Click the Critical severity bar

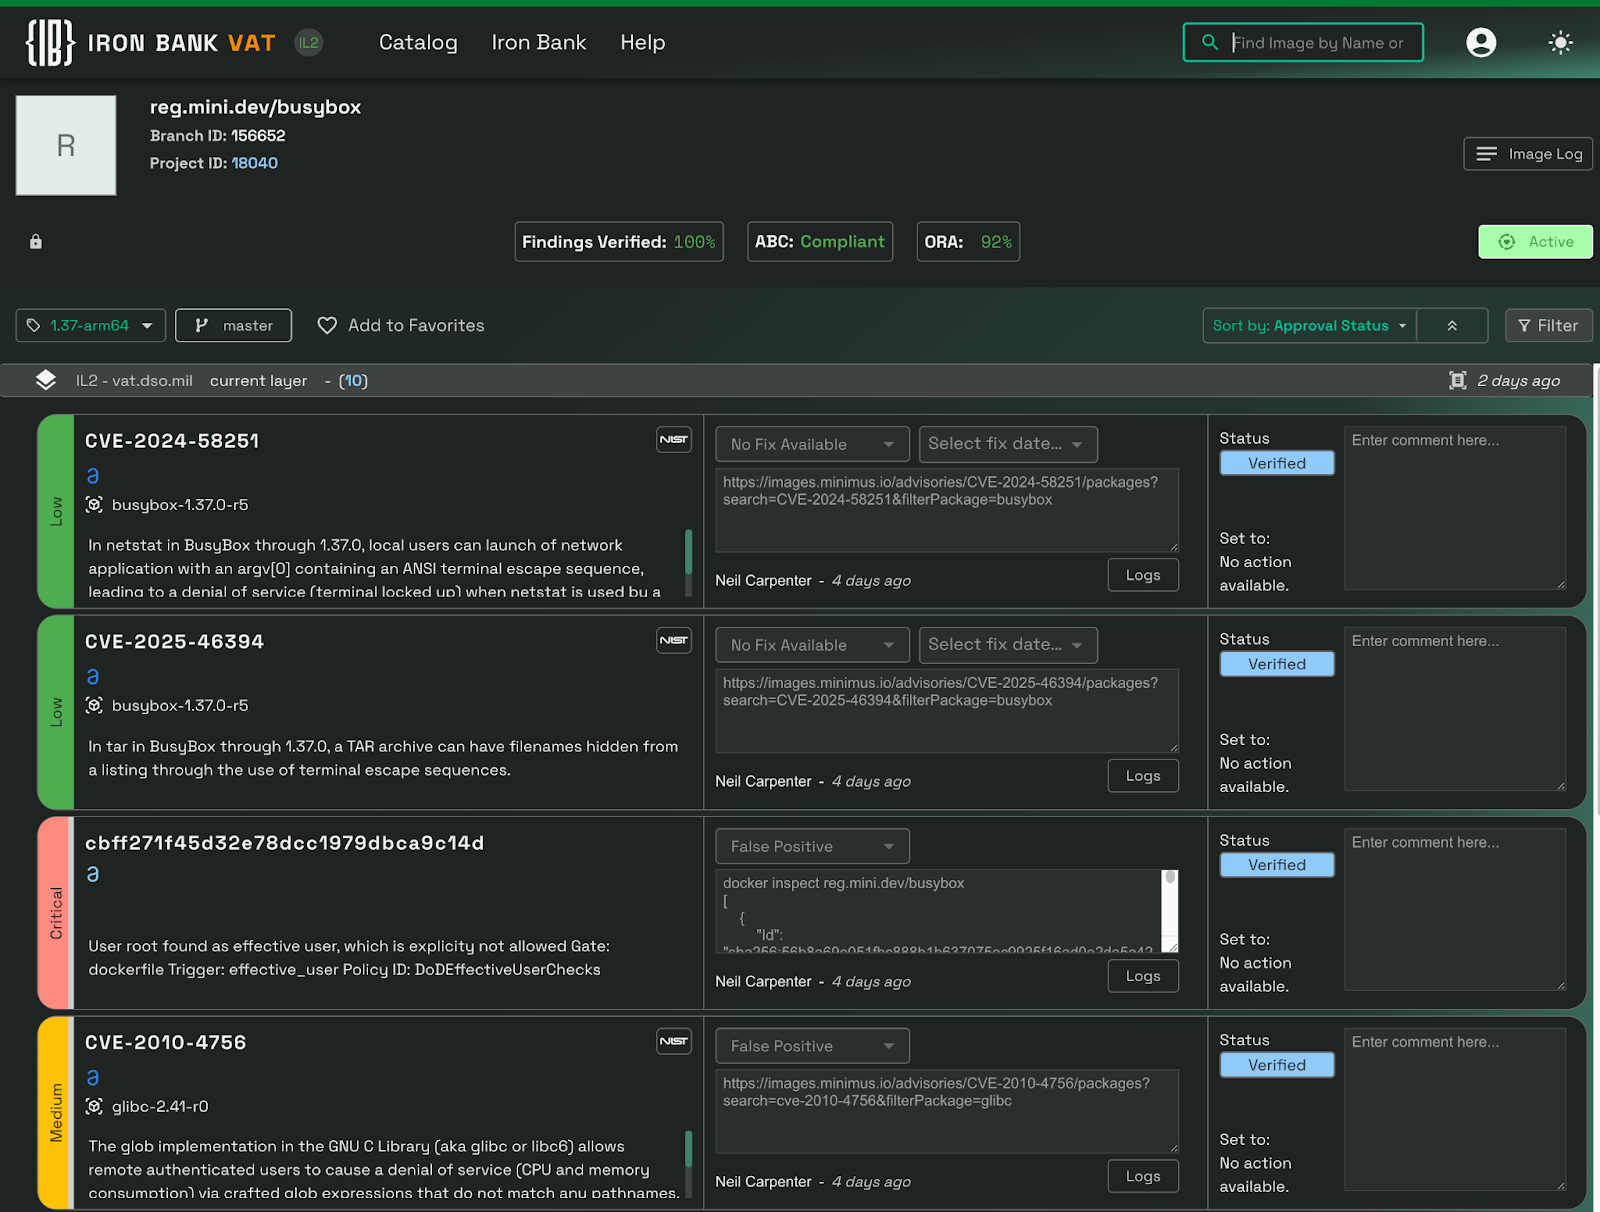coord(56,913)
